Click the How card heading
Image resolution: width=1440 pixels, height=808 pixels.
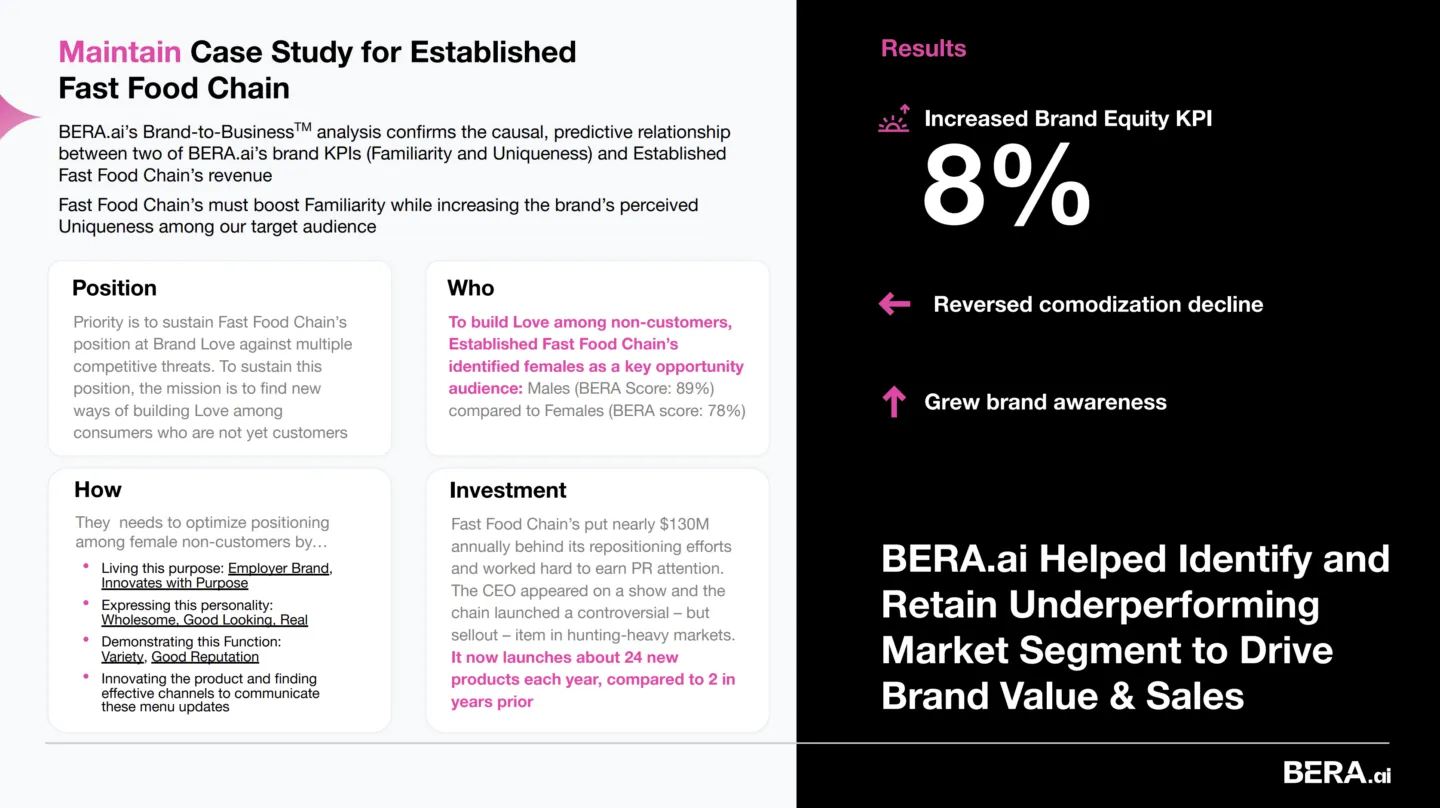pos(97,490)
